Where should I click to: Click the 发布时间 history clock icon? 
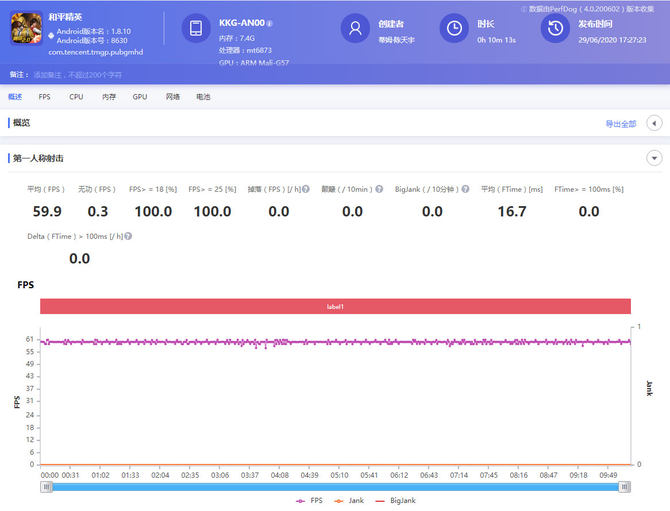click(x=554, y=29)
